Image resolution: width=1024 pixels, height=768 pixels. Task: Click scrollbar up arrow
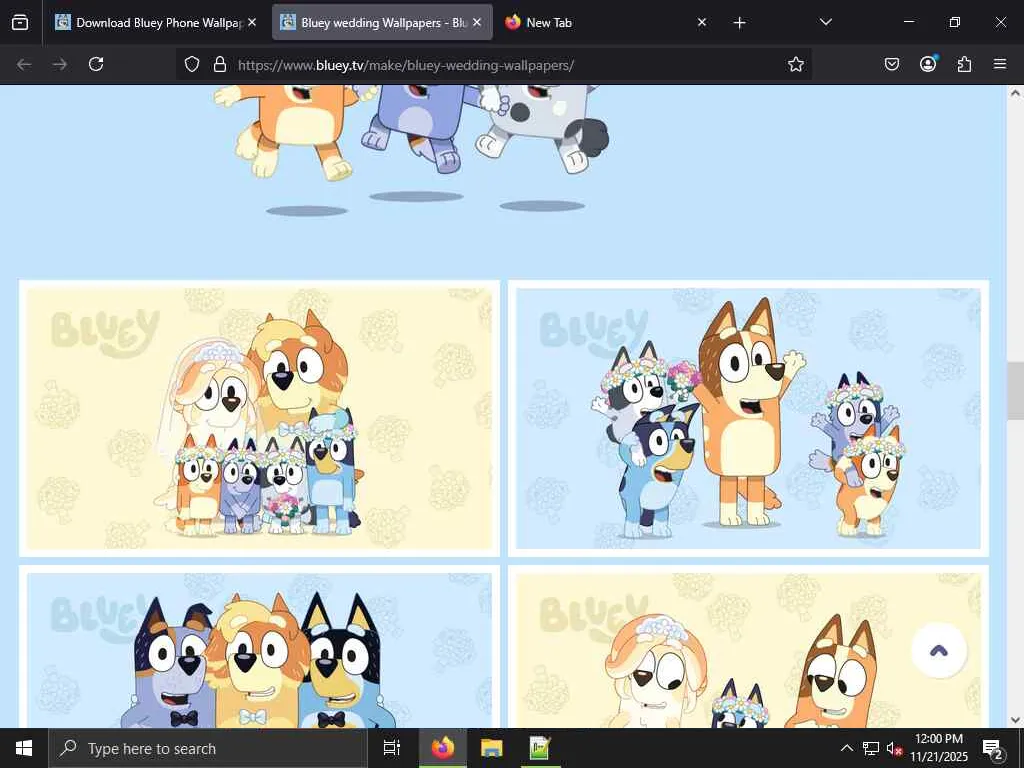pos(1015,93)
